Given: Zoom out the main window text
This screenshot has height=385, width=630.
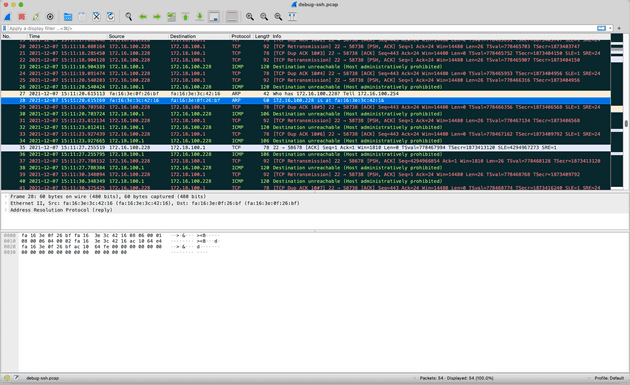Looking at the screenshot, I should (x=264, y=17).
